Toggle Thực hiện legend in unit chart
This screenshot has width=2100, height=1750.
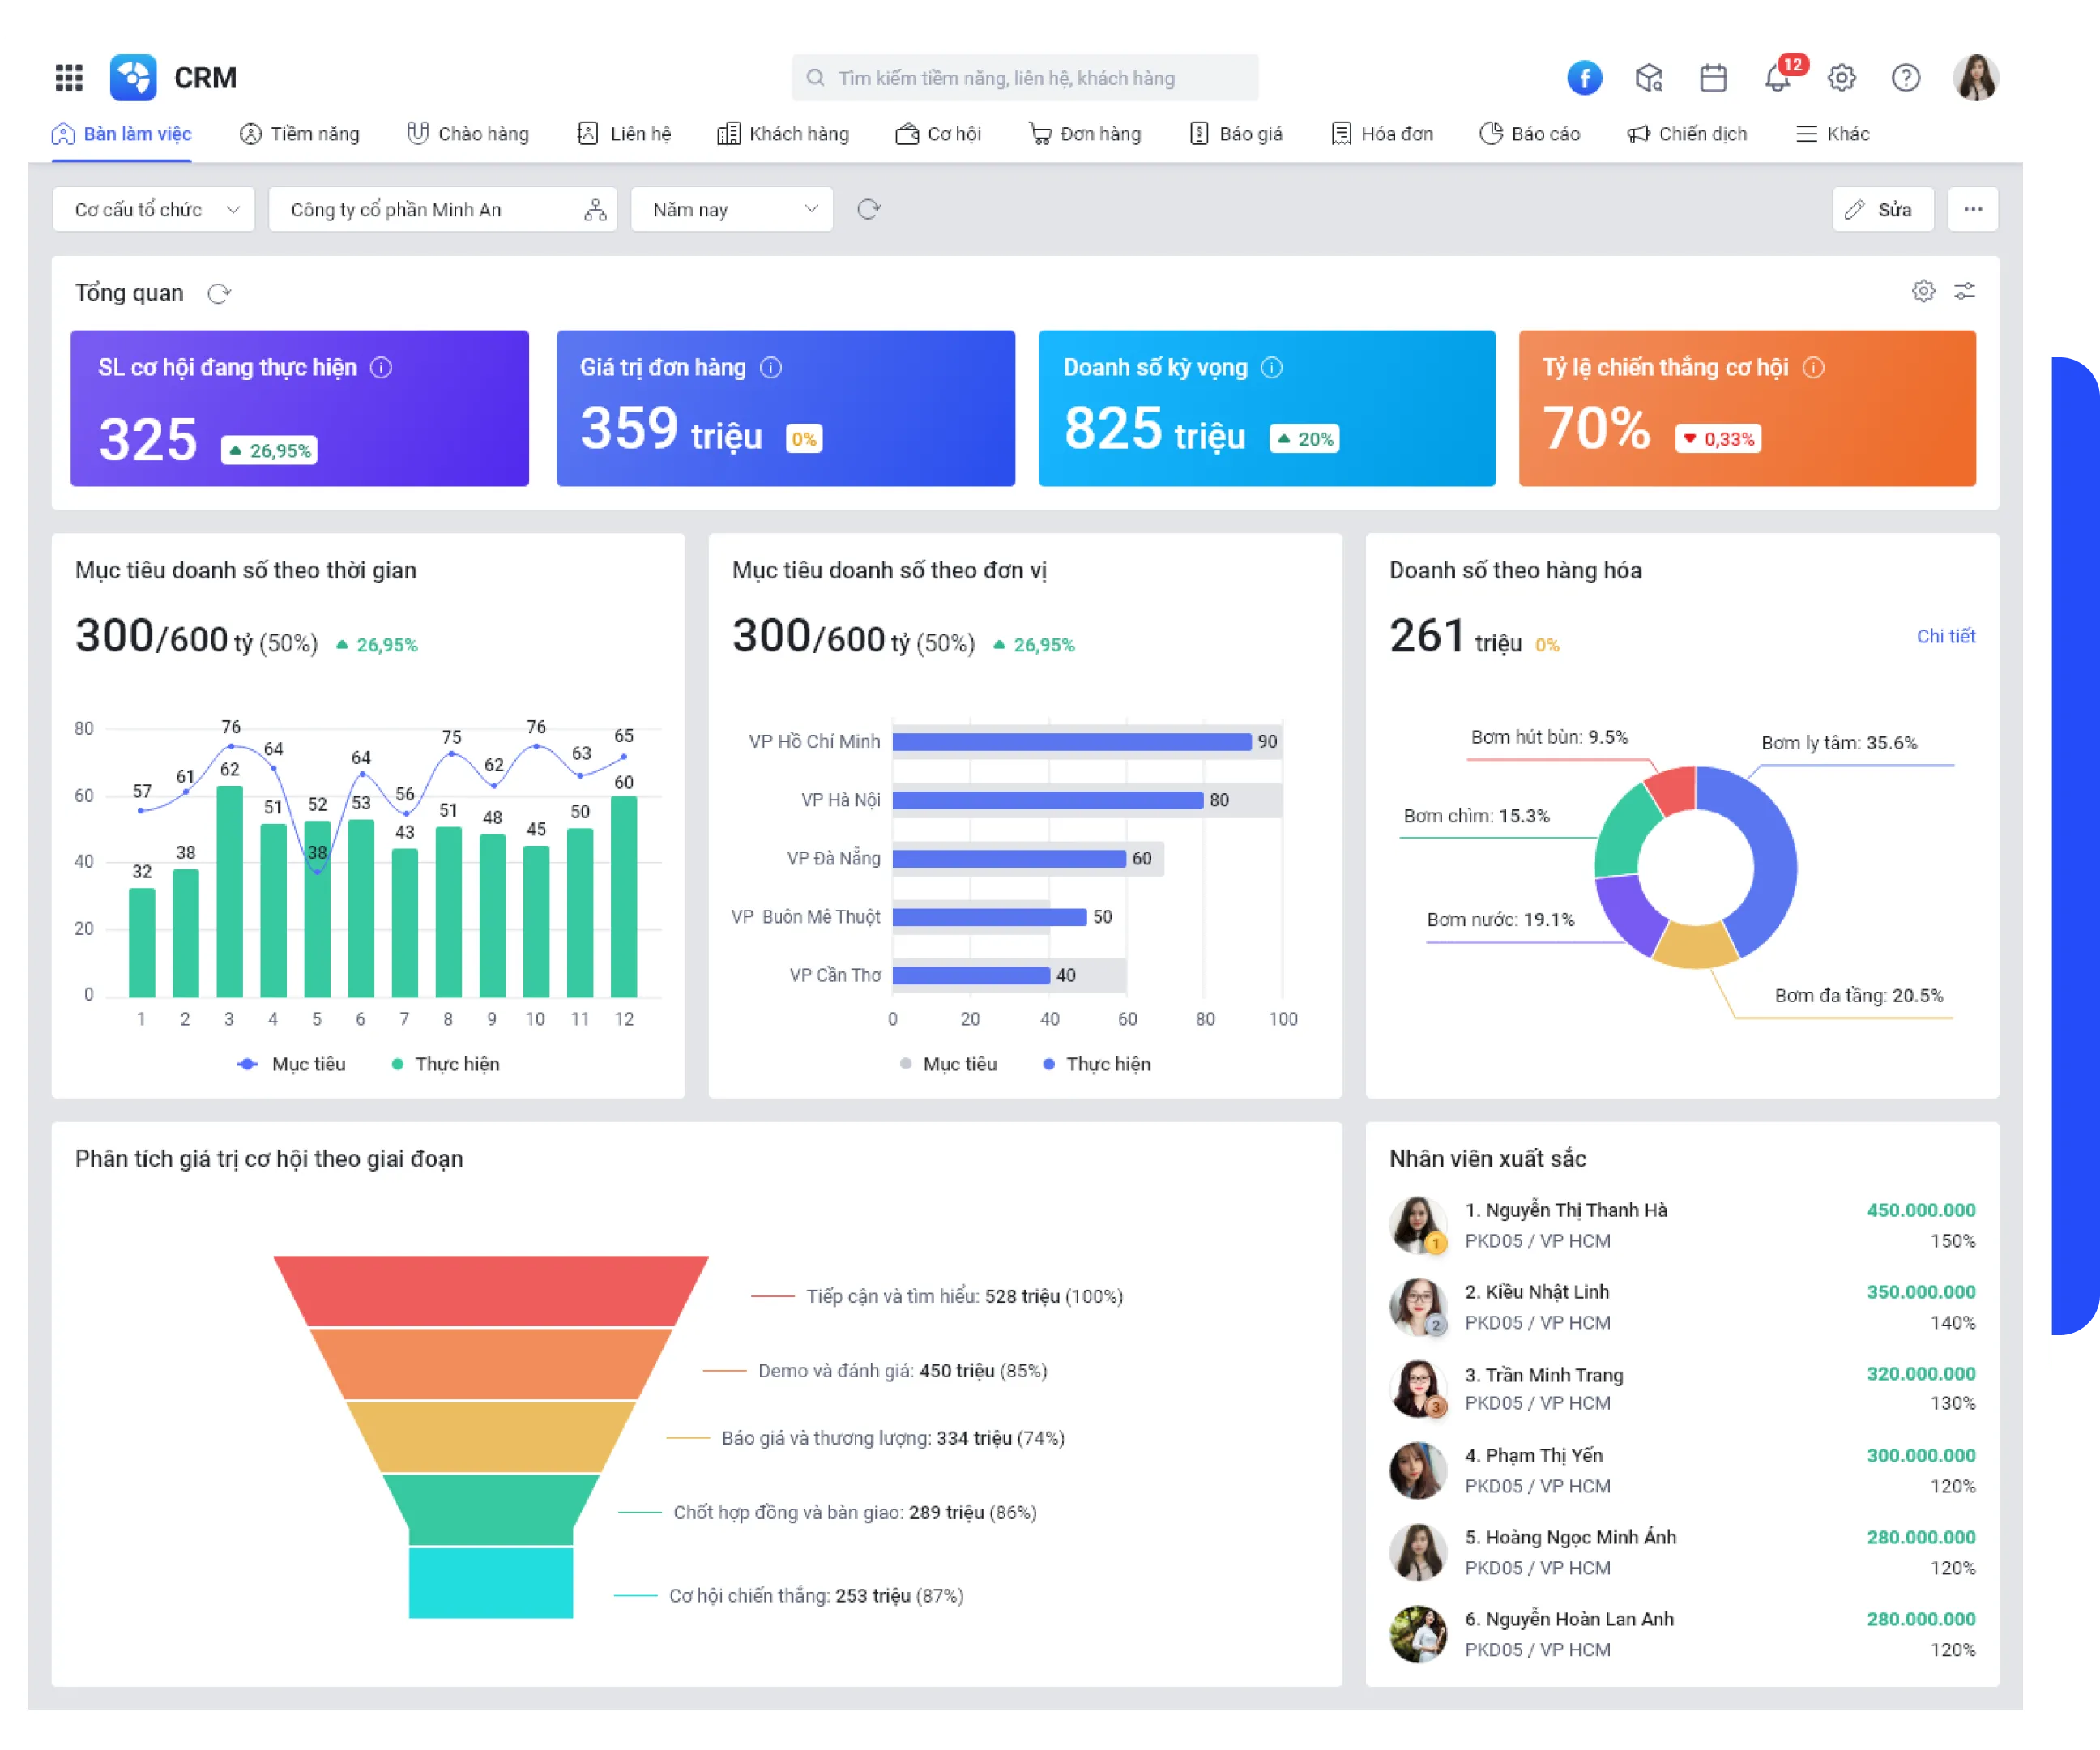(1098, 1064)
